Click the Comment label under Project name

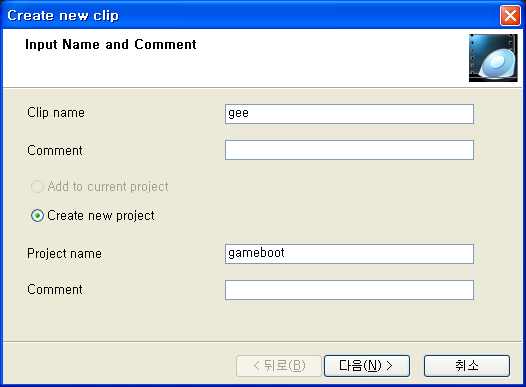(x=55, y=289)
